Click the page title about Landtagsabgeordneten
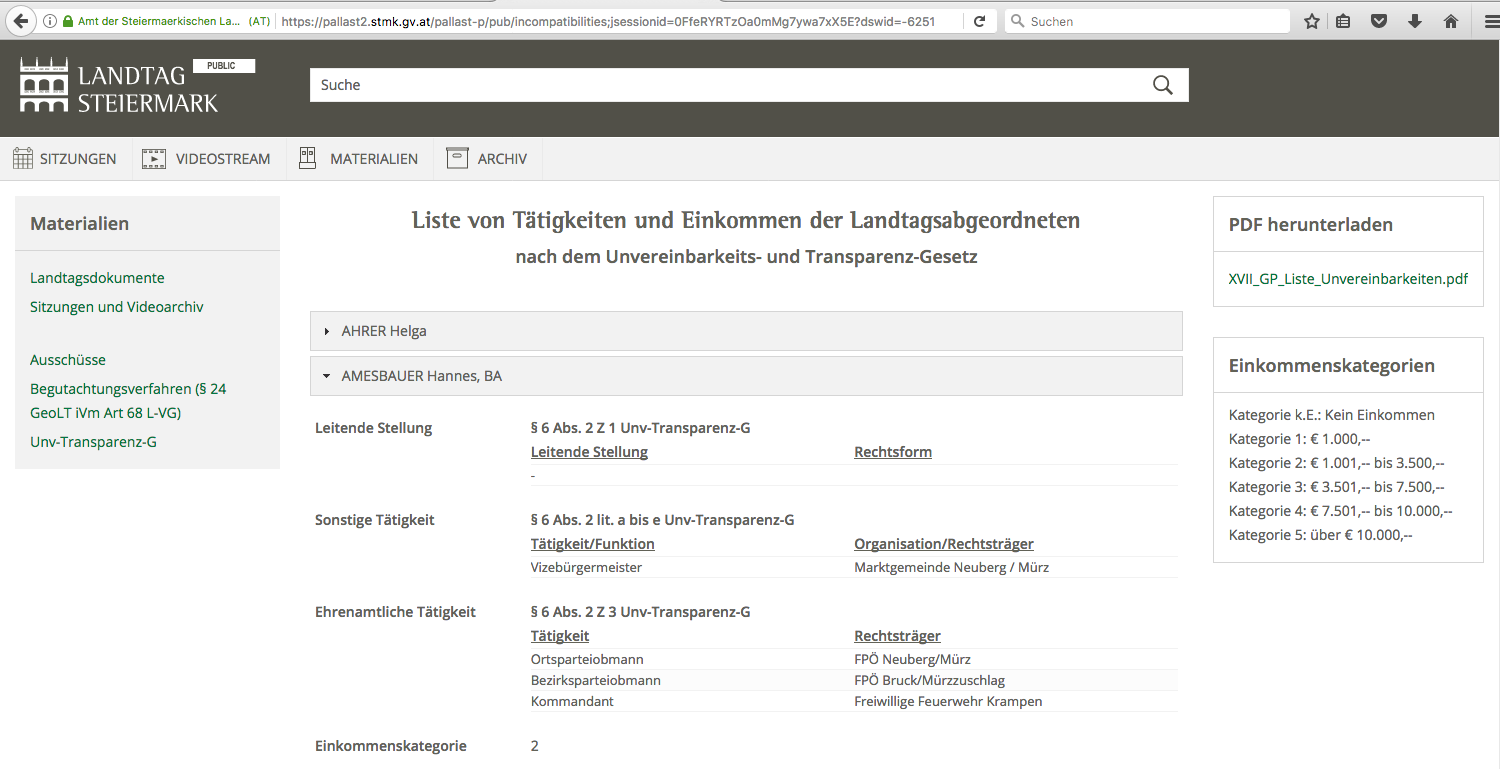 point(746,220)
